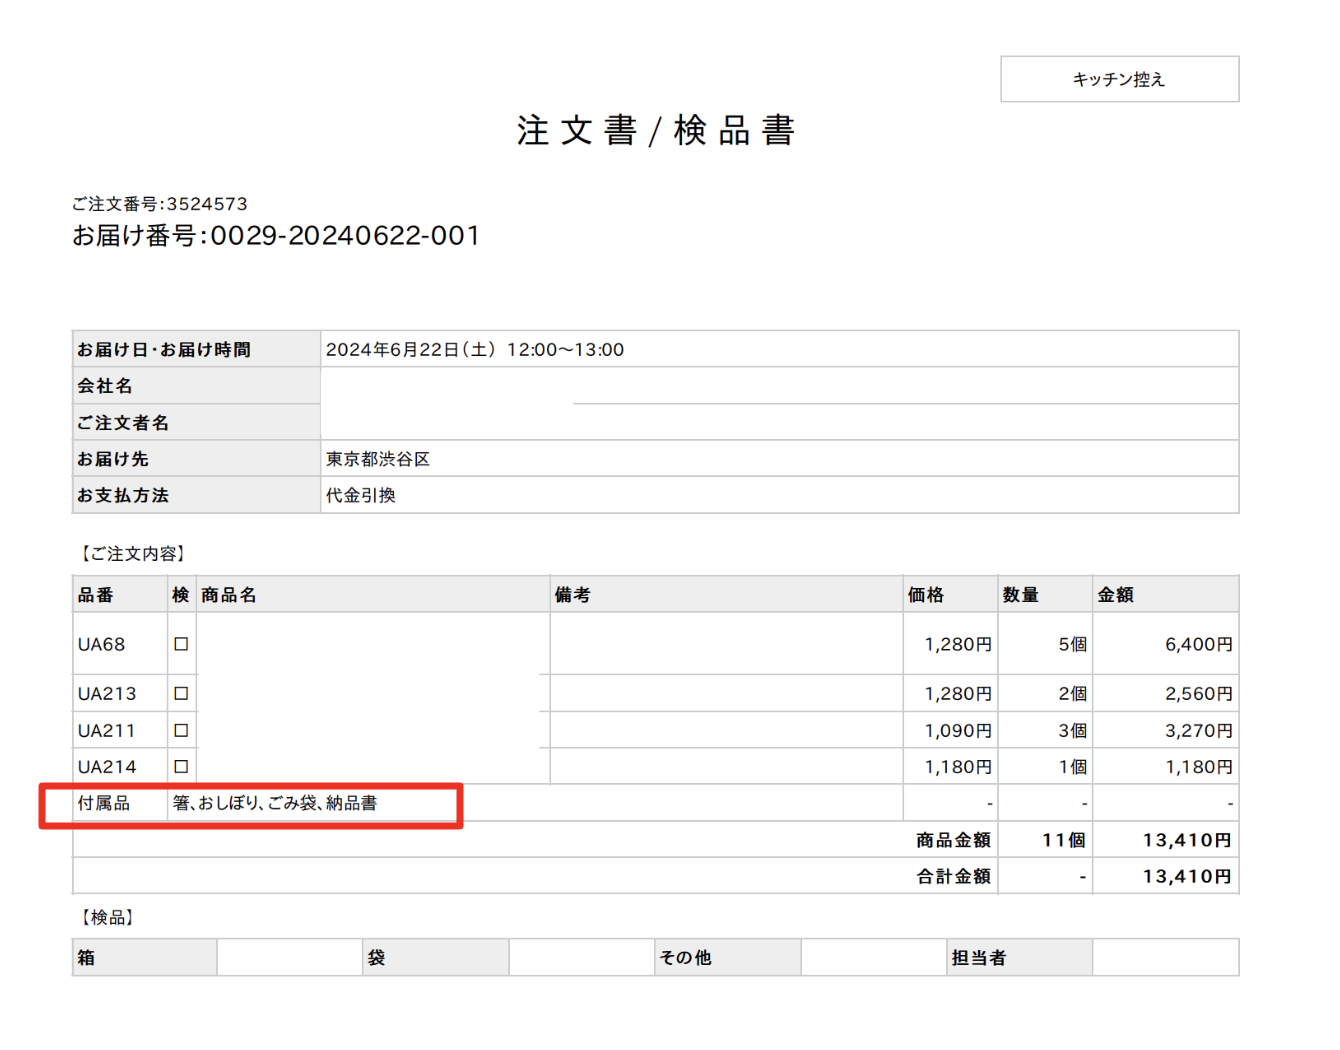The height and width of the screenshot is (1050, 1340).
Task: Tick the inspection checkbox for UA213
Action: coord(181,693)
